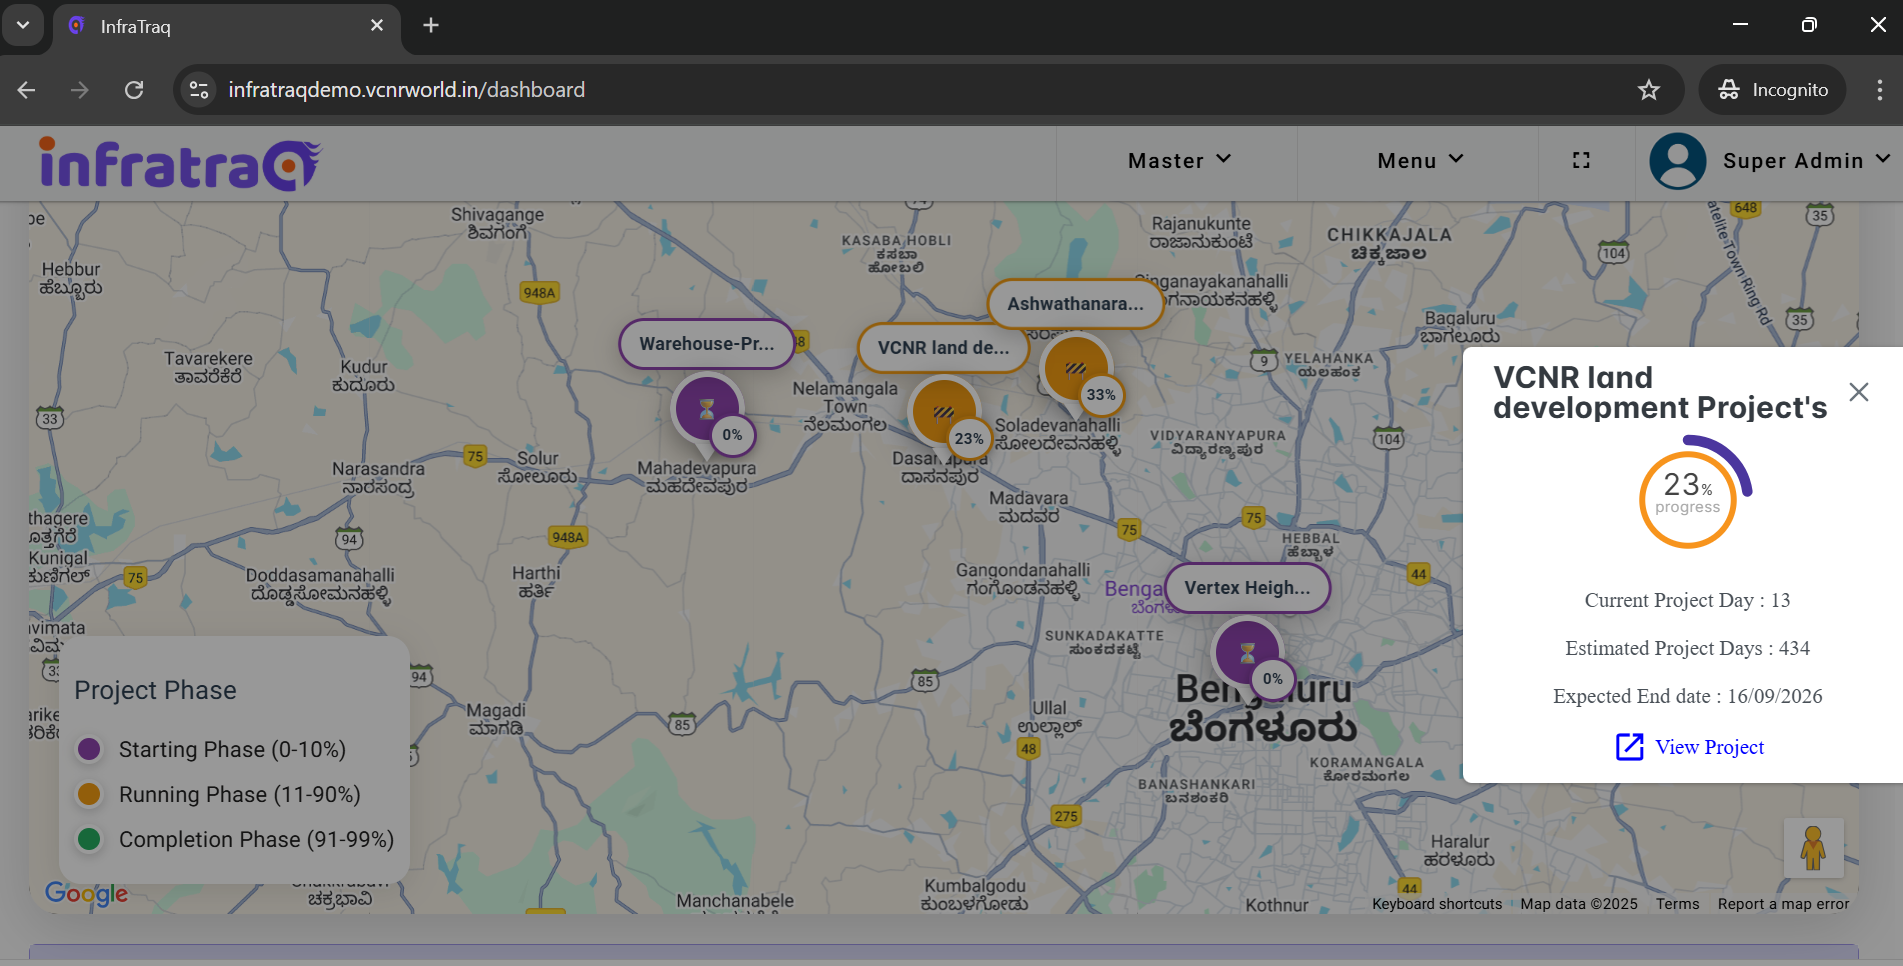Reload the dashboard page
Image resolution: width=1903 pixels, height=966 pixels.
134,90
